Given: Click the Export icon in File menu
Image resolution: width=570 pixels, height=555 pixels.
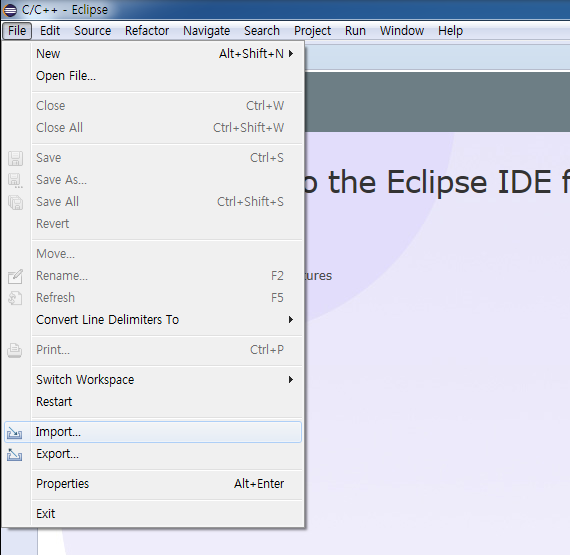Looking at the screenshot, I should click(x=15, y=455).
